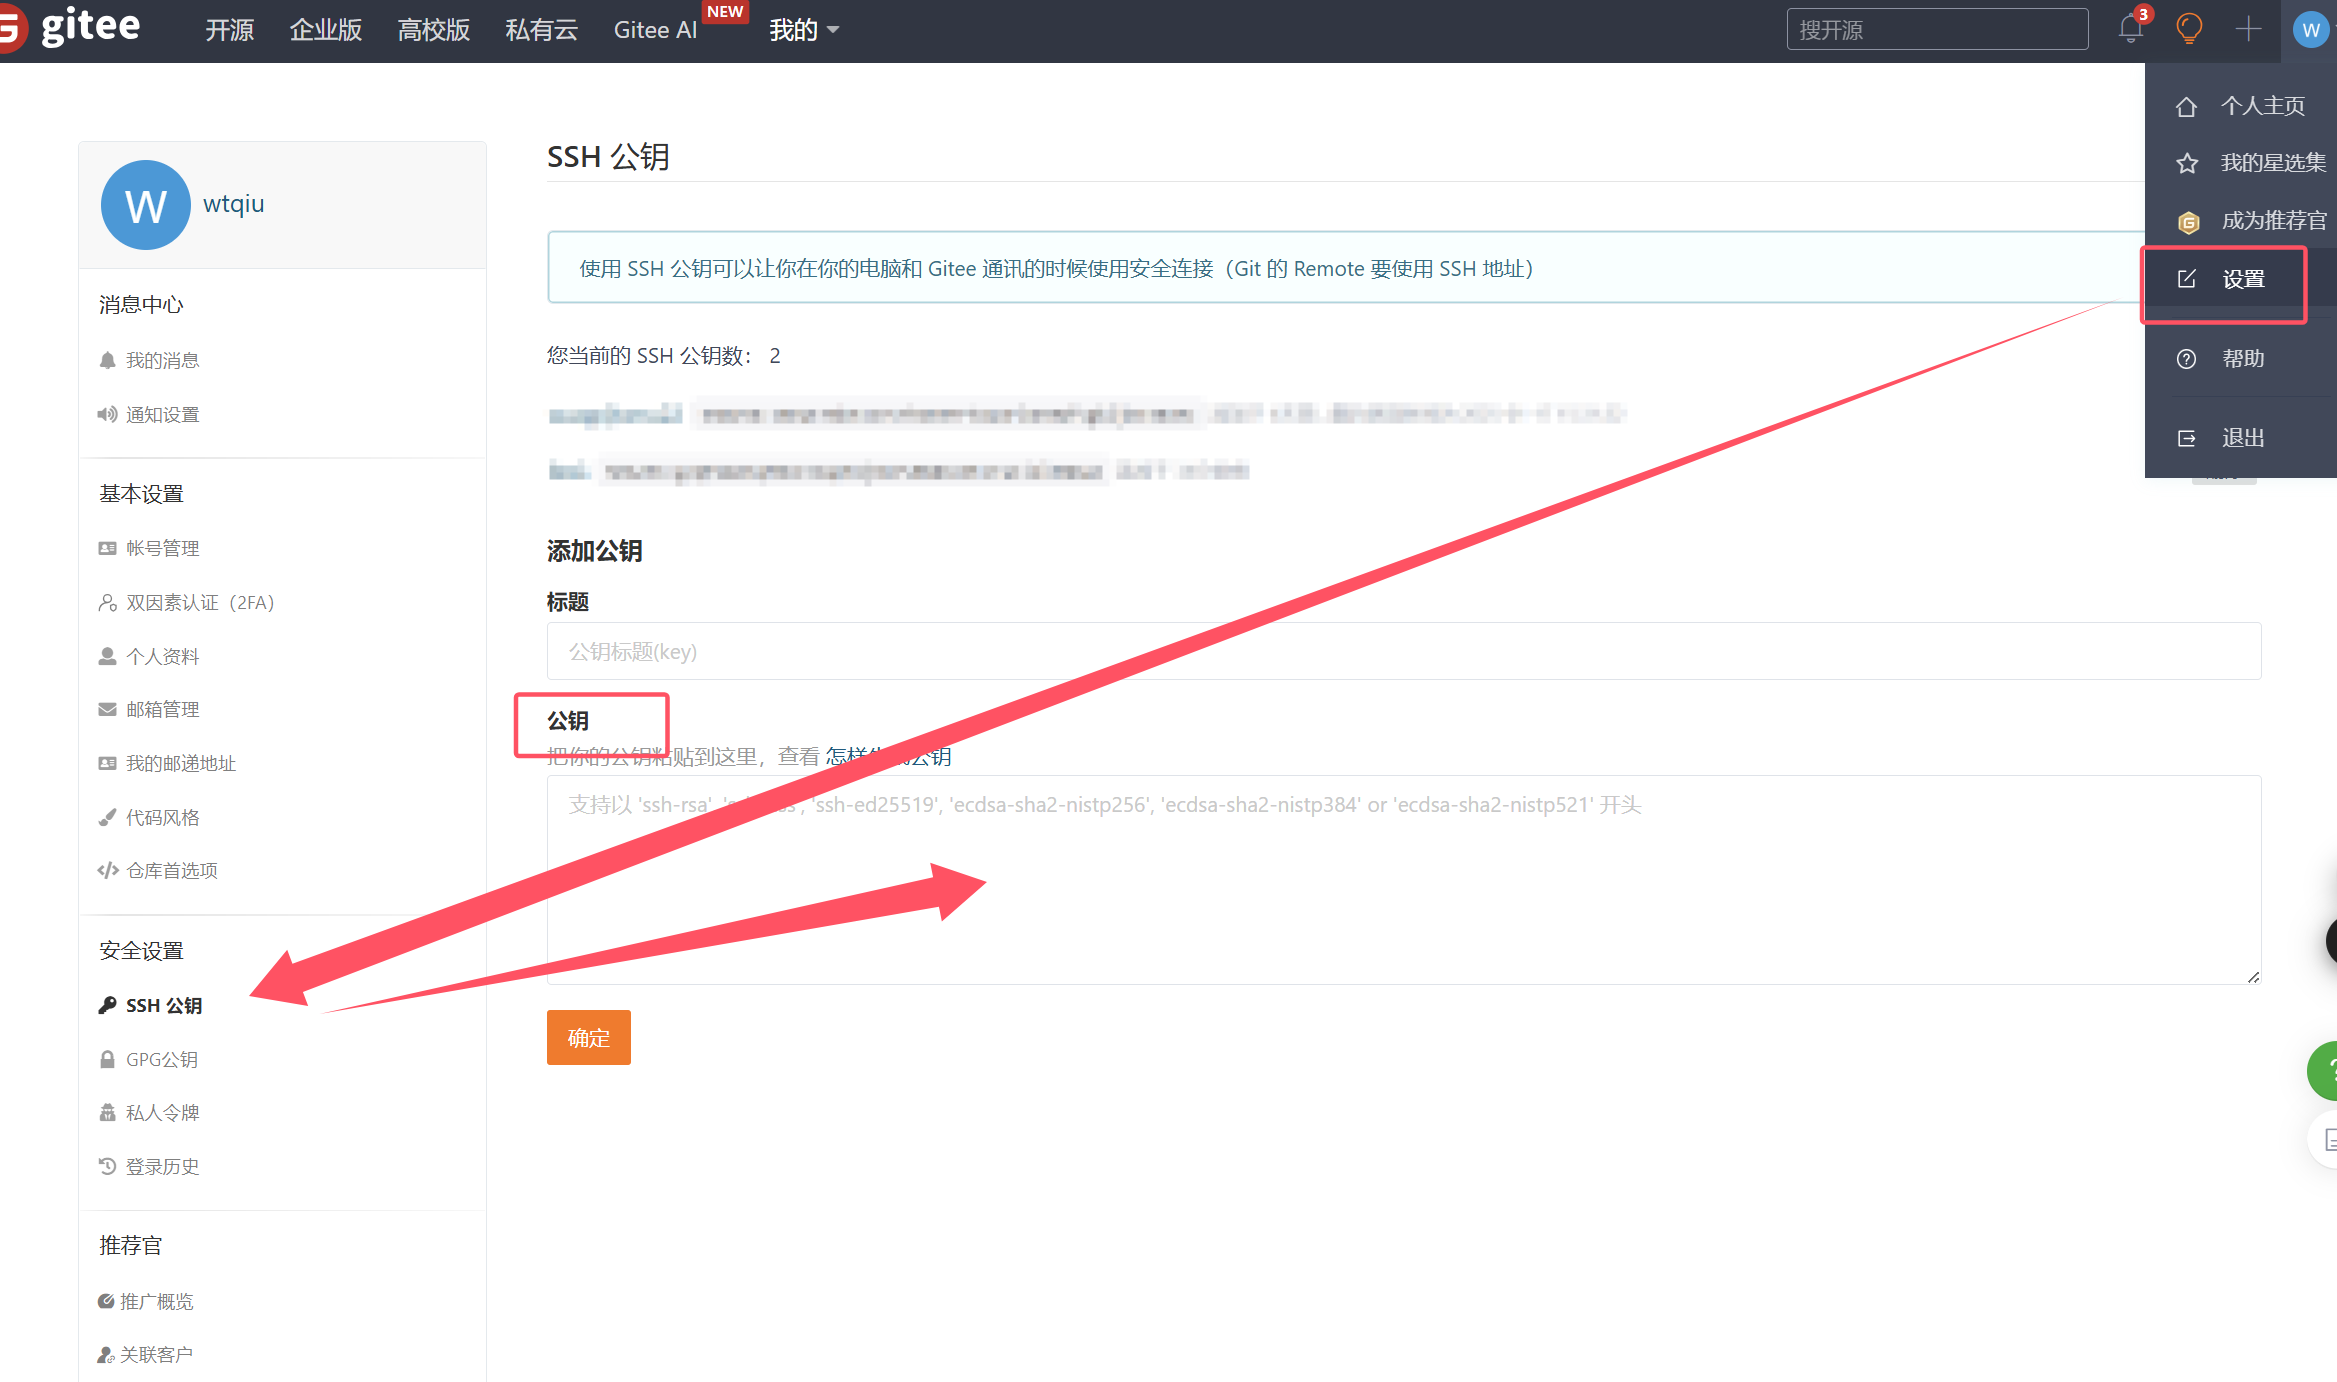Click the green help floating button

[2324, 1071]
